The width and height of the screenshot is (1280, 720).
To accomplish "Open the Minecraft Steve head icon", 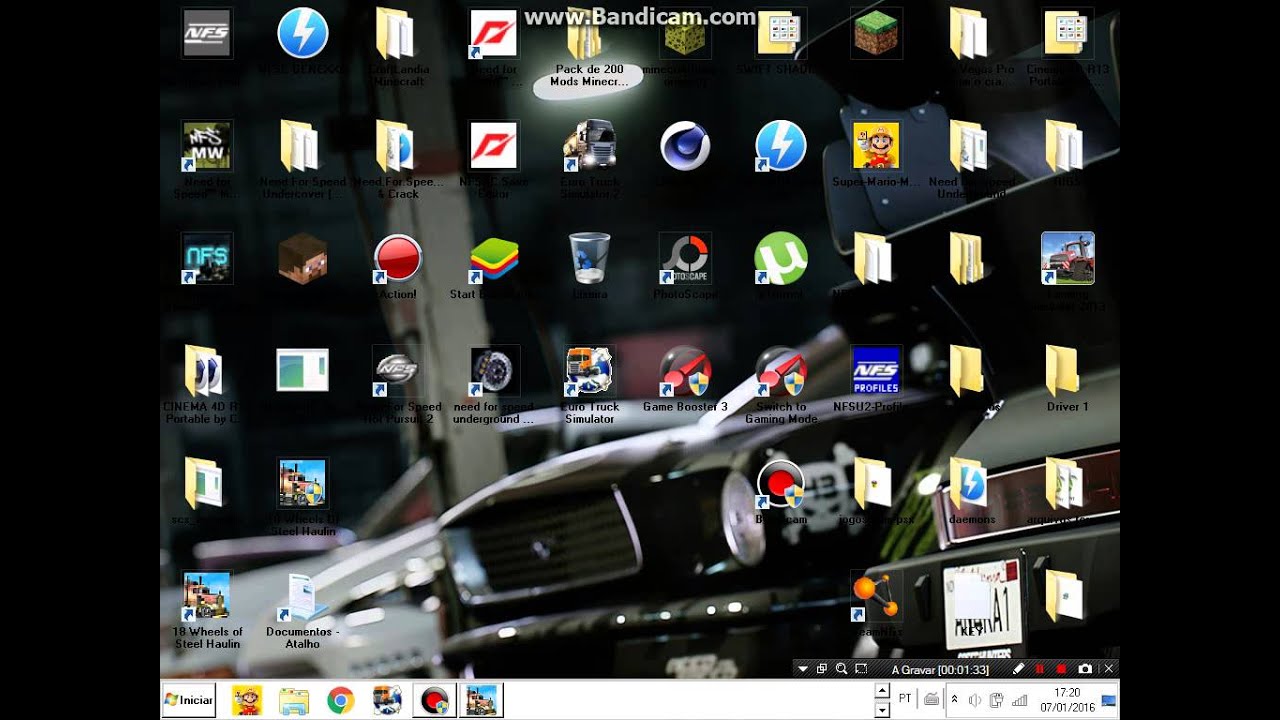I will click(x=302, y=258).
